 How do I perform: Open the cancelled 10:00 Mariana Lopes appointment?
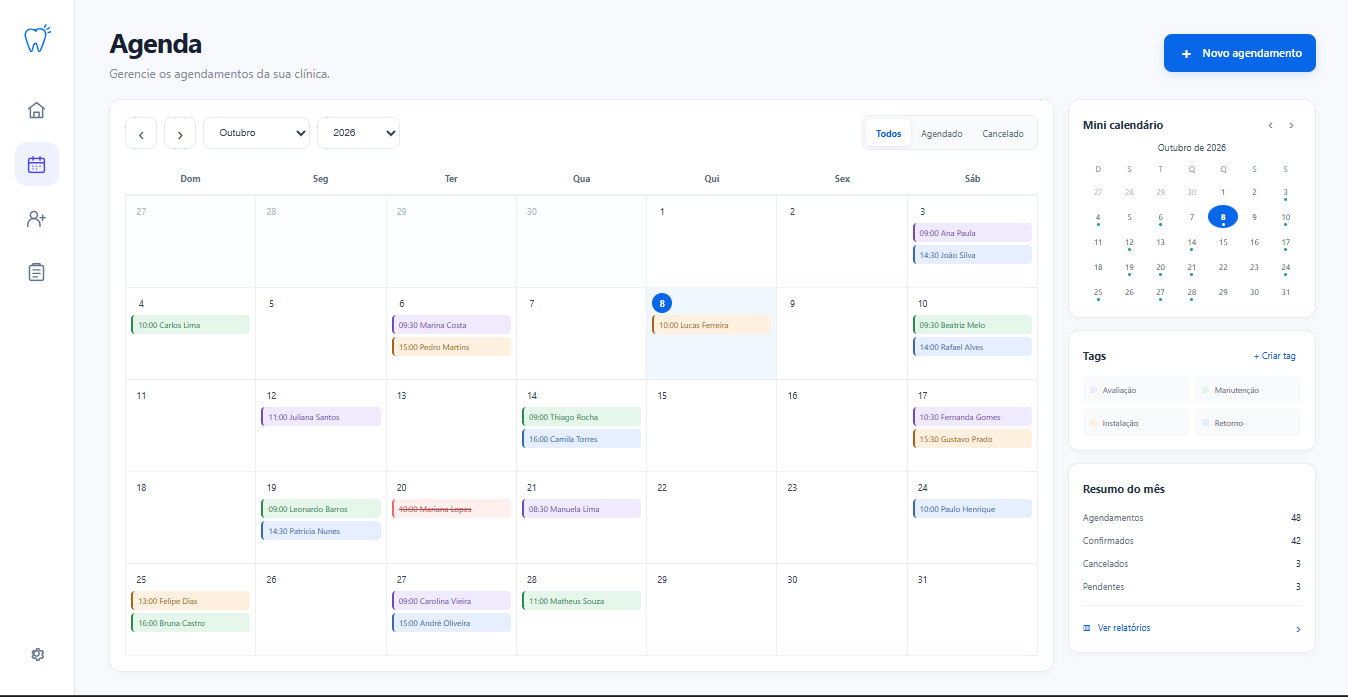(x=451, y=509)
